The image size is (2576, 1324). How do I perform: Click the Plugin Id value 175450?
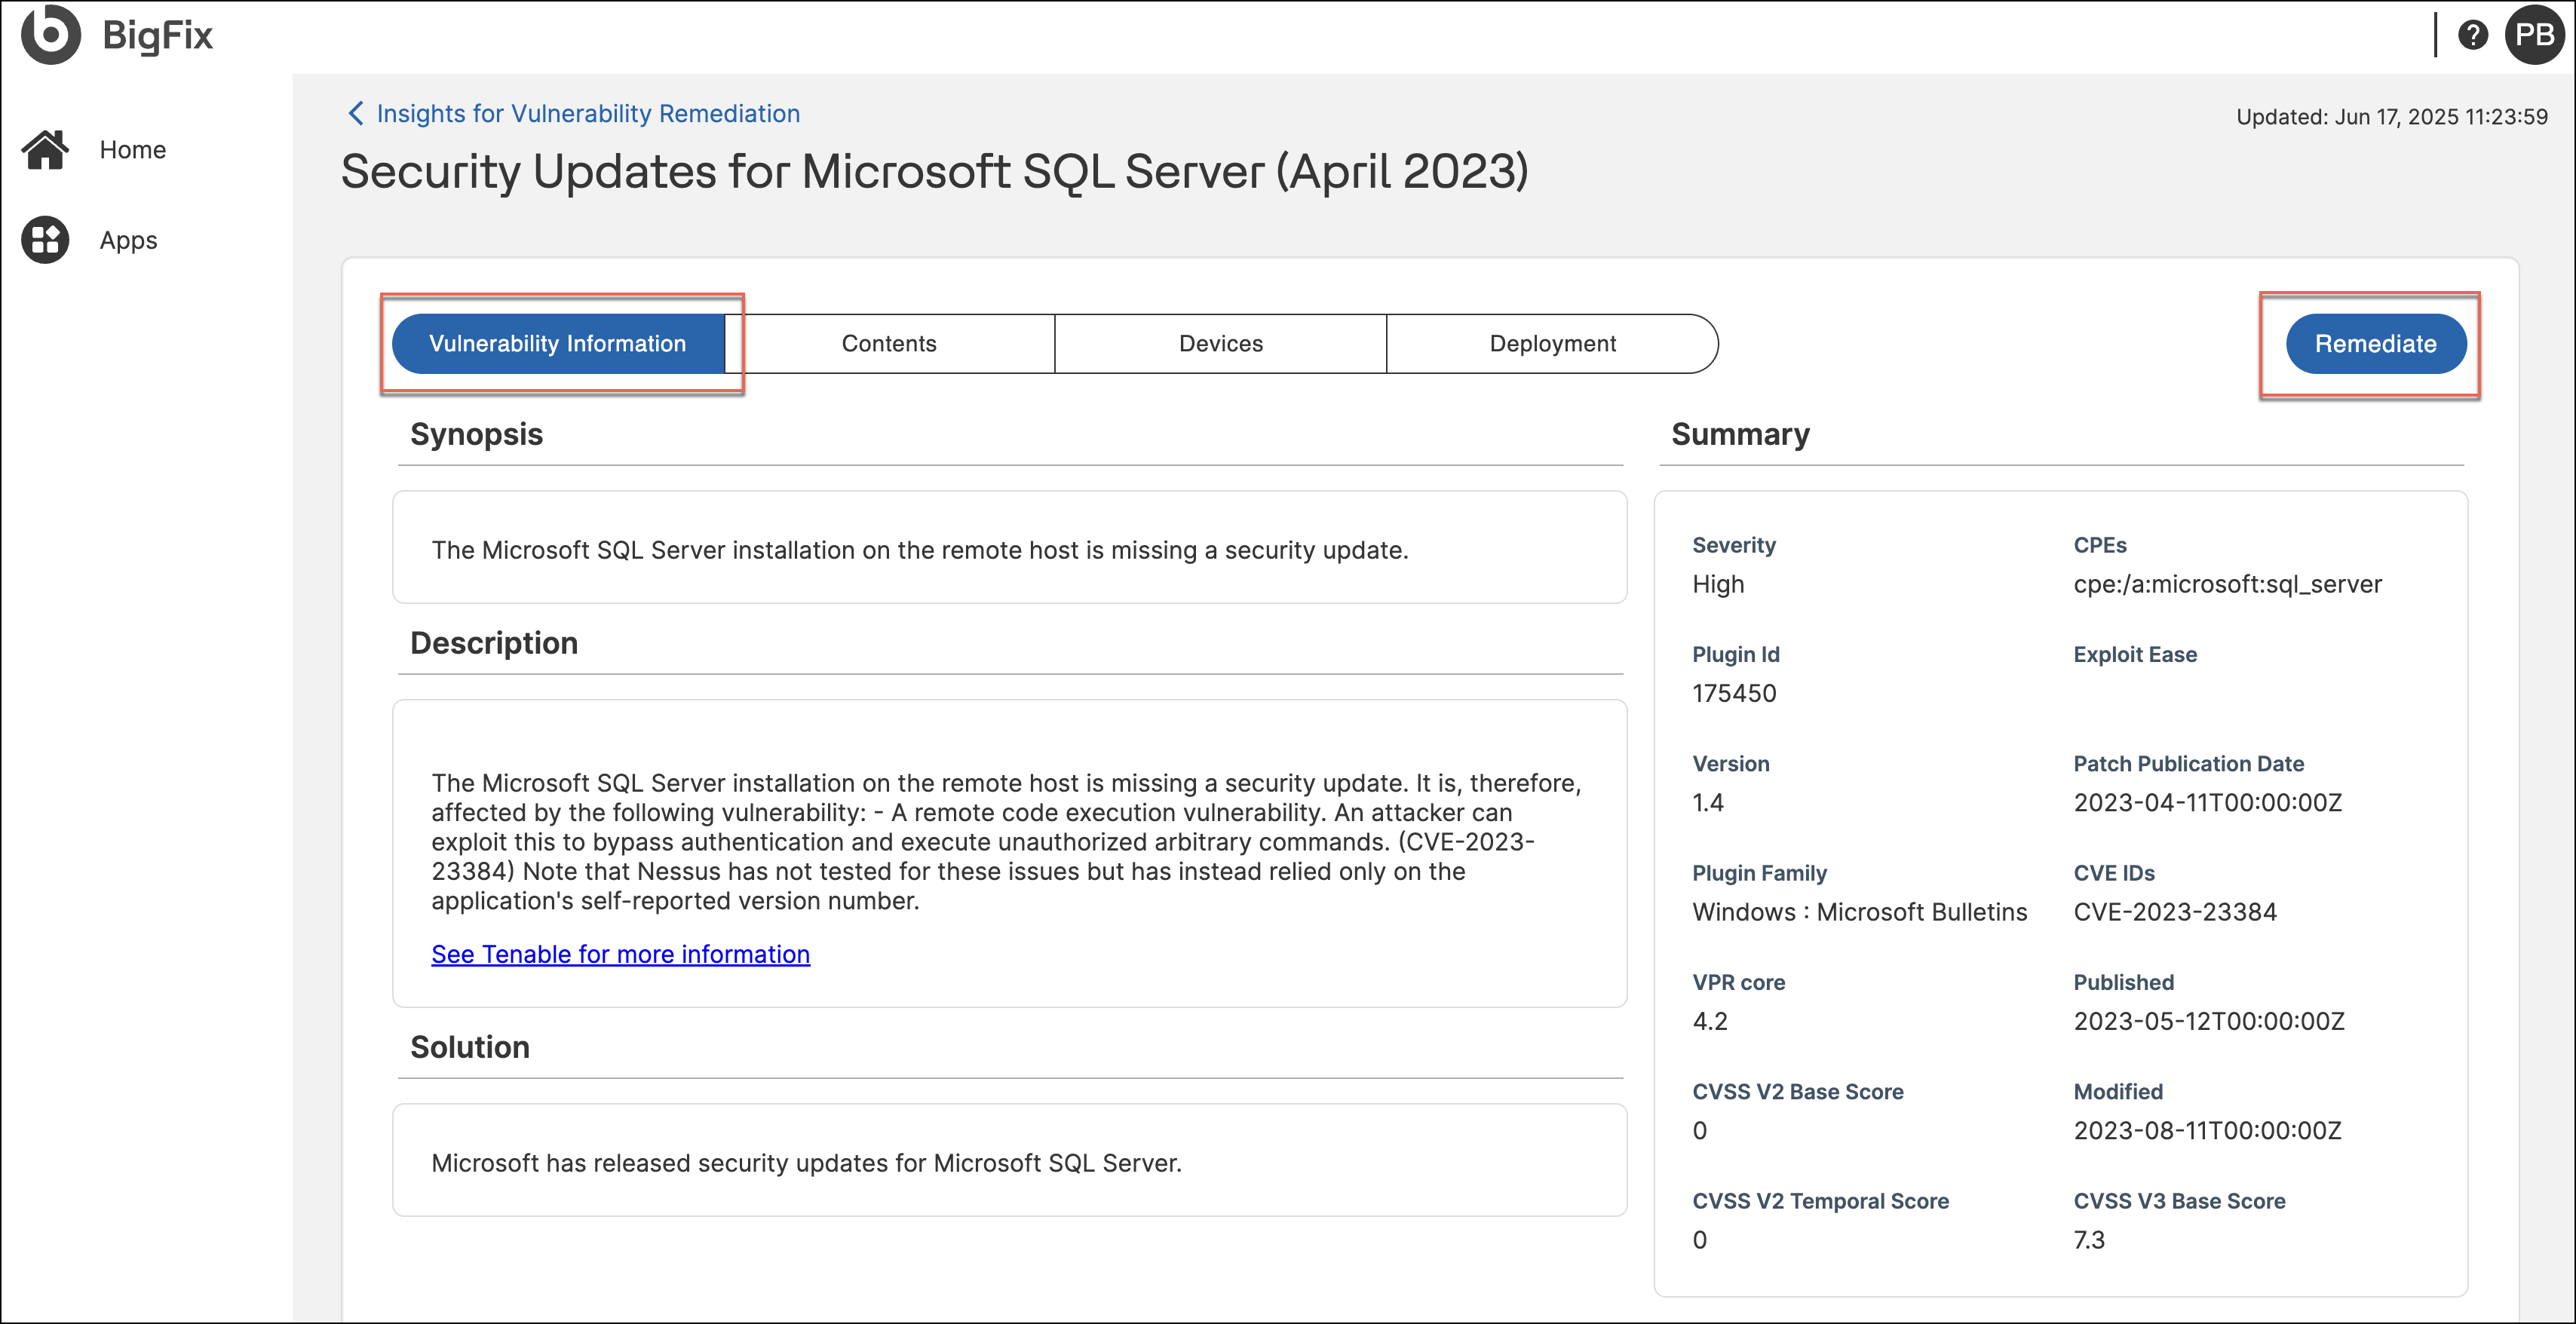(1734, 693)
